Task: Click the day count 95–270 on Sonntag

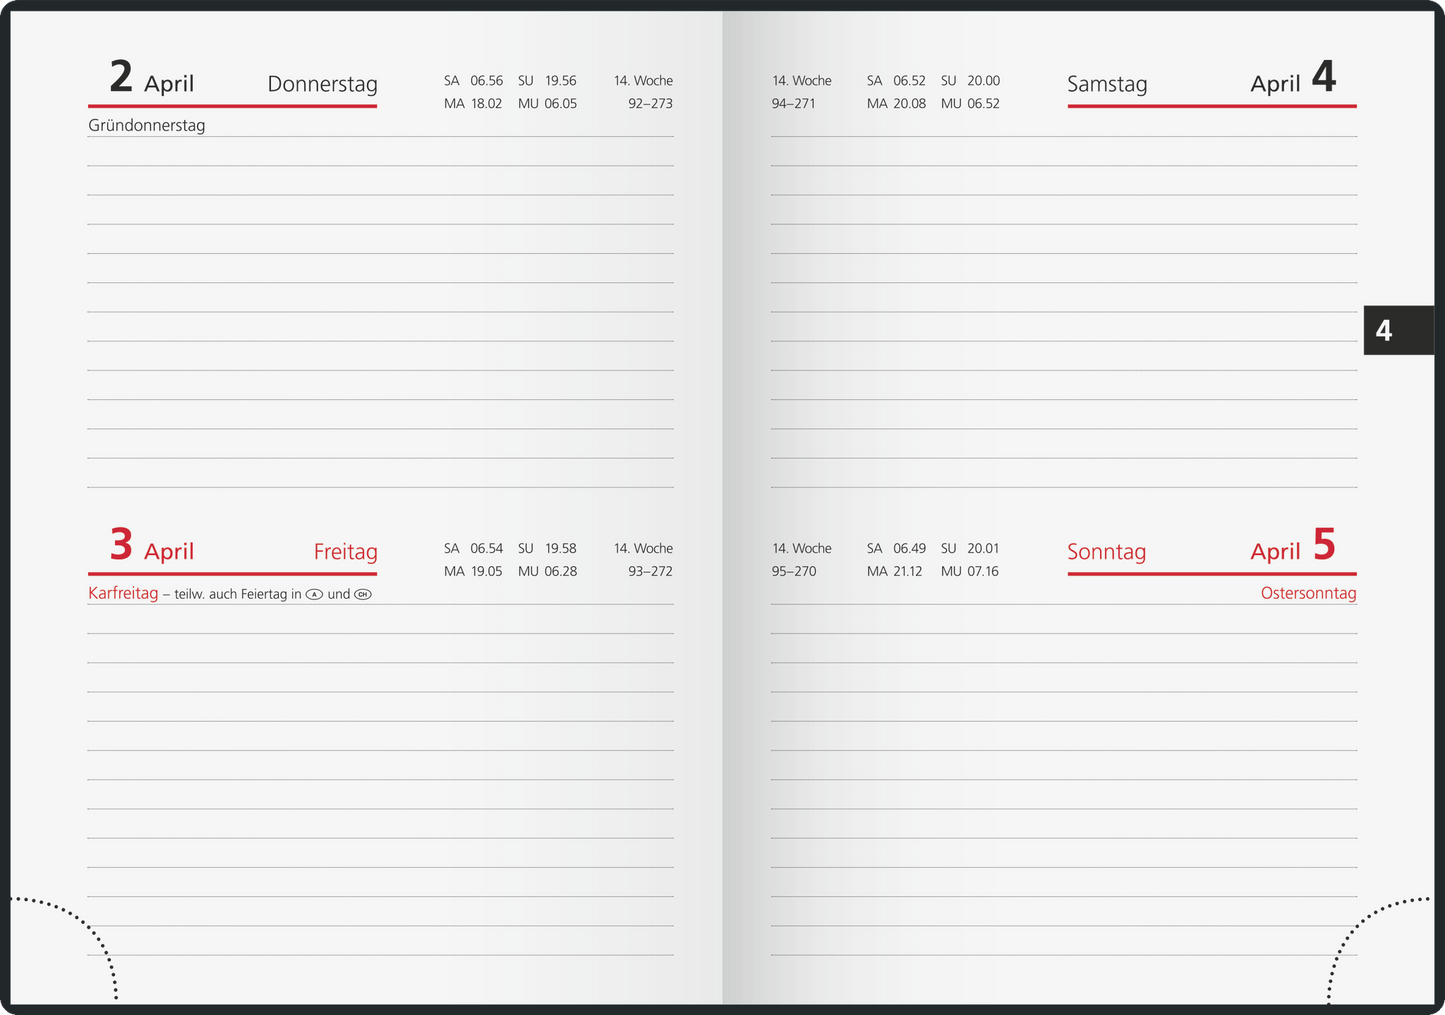Action: pyautogui.click(x=794, y=572)
